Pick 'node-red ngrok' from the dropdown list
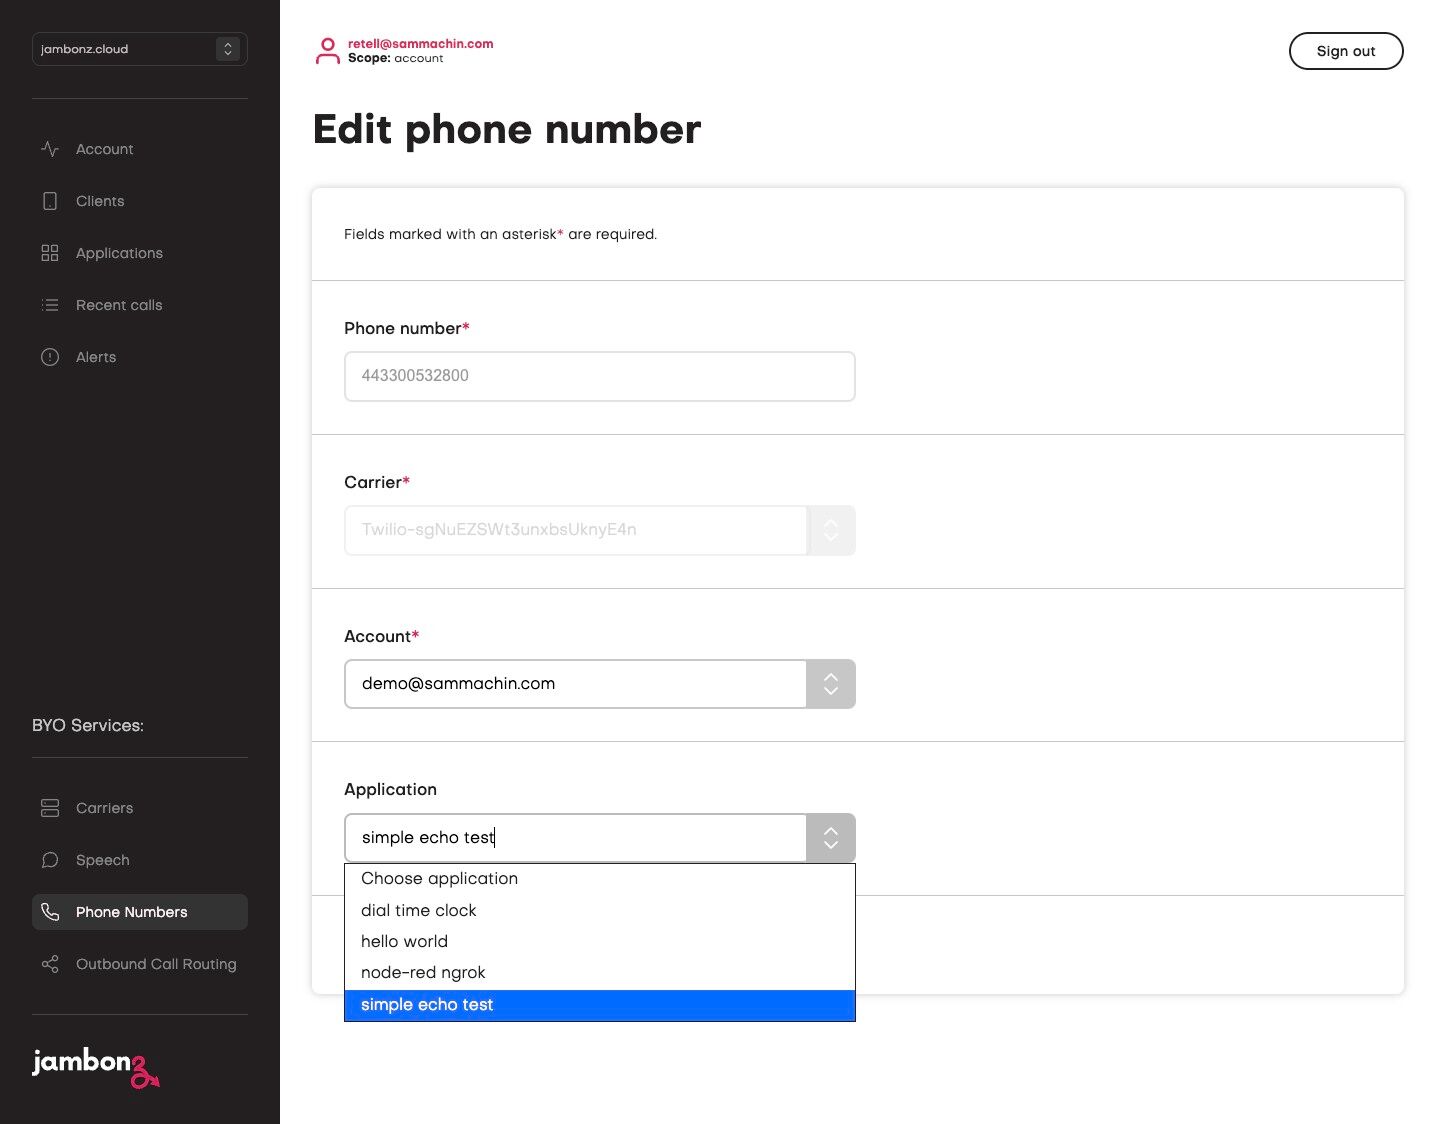The height and width of the screenshot is (1124, 1436). (423, 972)
